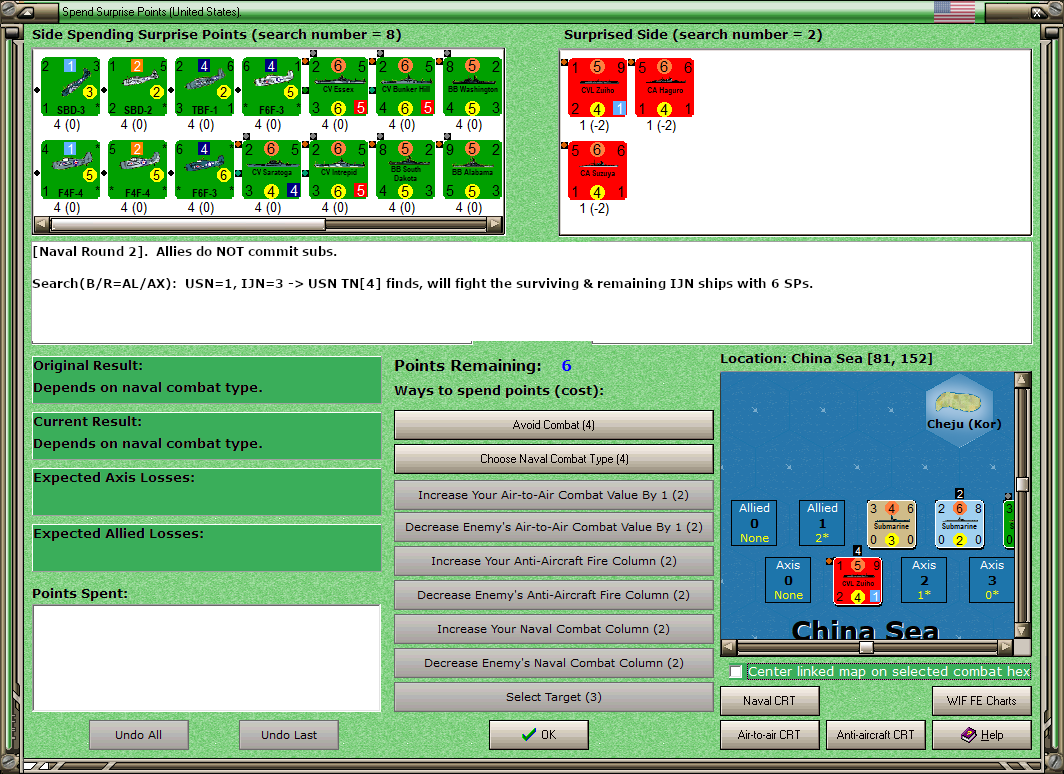Click the right arrow of the unit list scrollbar

pyautogui.click(x=495, y=223)
